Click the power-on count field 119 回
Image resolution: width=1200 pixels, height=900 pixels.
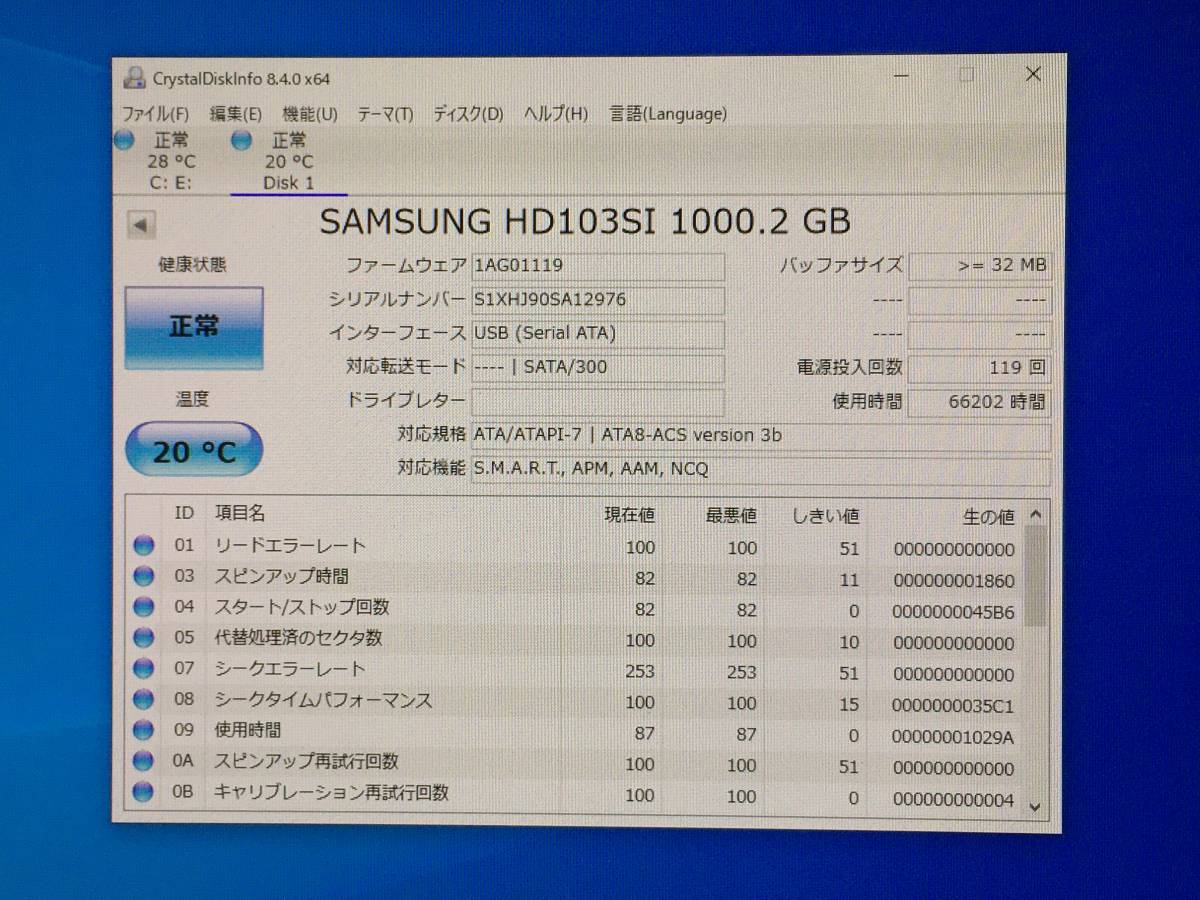[x=979, y=367]
